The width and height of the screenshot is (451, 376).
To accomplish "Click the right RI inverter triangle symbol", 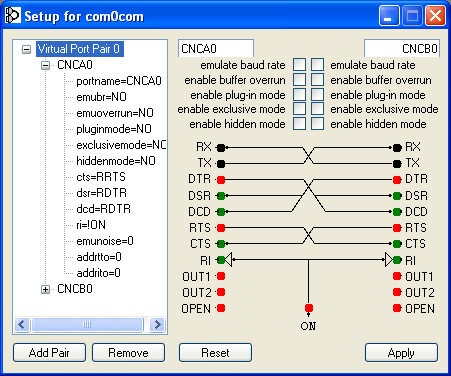I will coord(389,260).
